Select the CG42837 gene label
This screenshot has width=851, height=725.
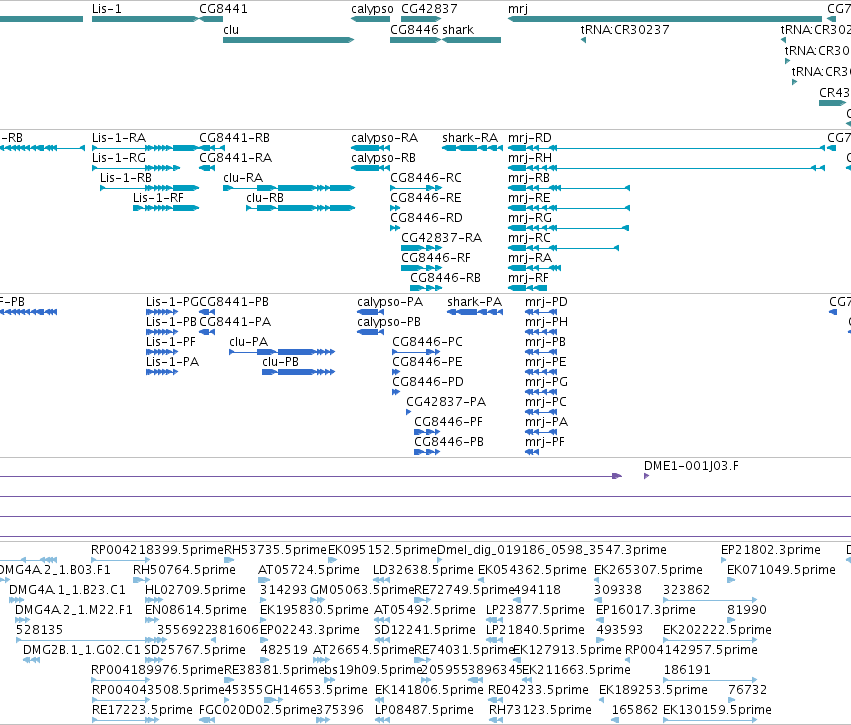coord(429,9)
